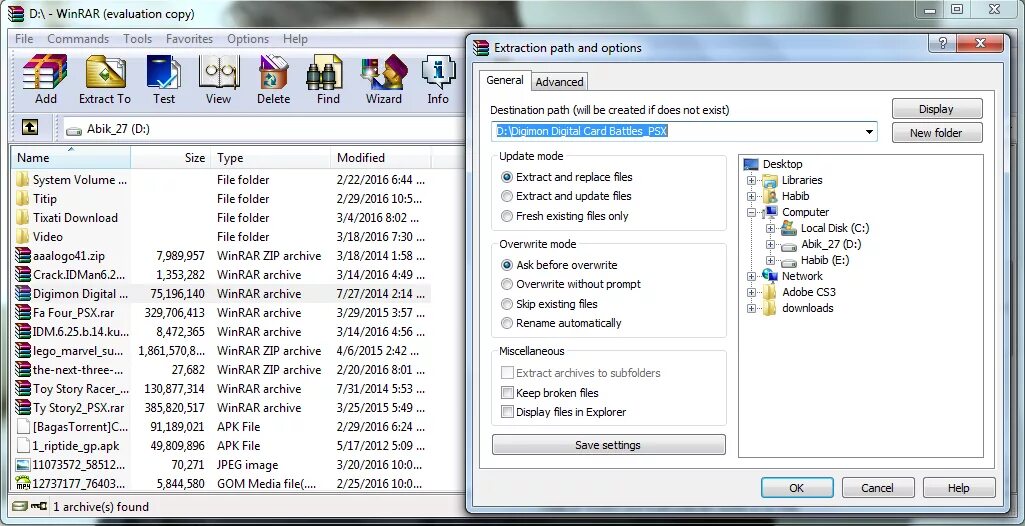Screen dimensions: 1025x526
Task: Select the Fa Four_PSX.rar archive icon
Action: (x=23, y=312)
